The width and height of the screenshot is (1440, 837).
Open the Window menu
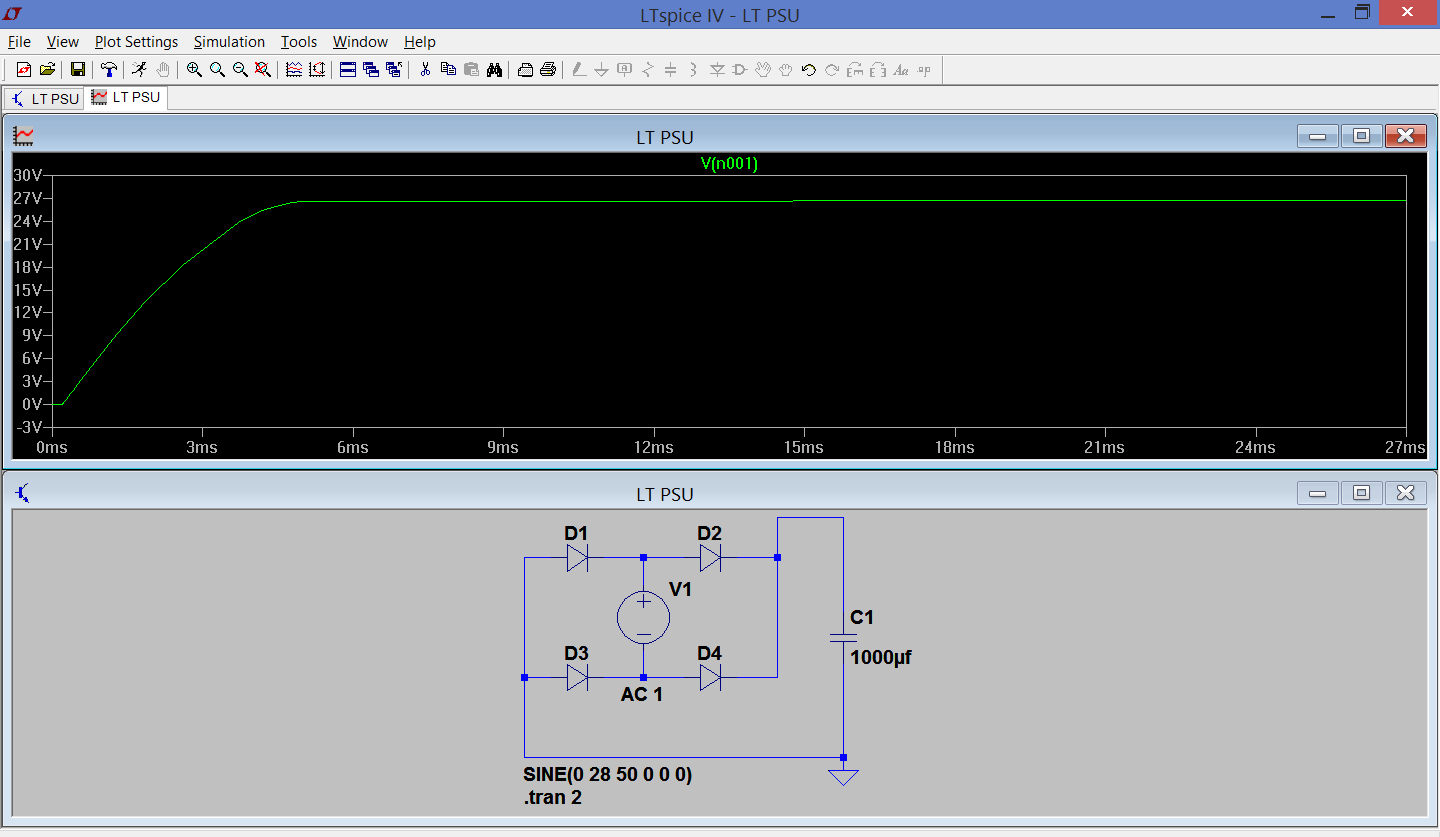360,42
